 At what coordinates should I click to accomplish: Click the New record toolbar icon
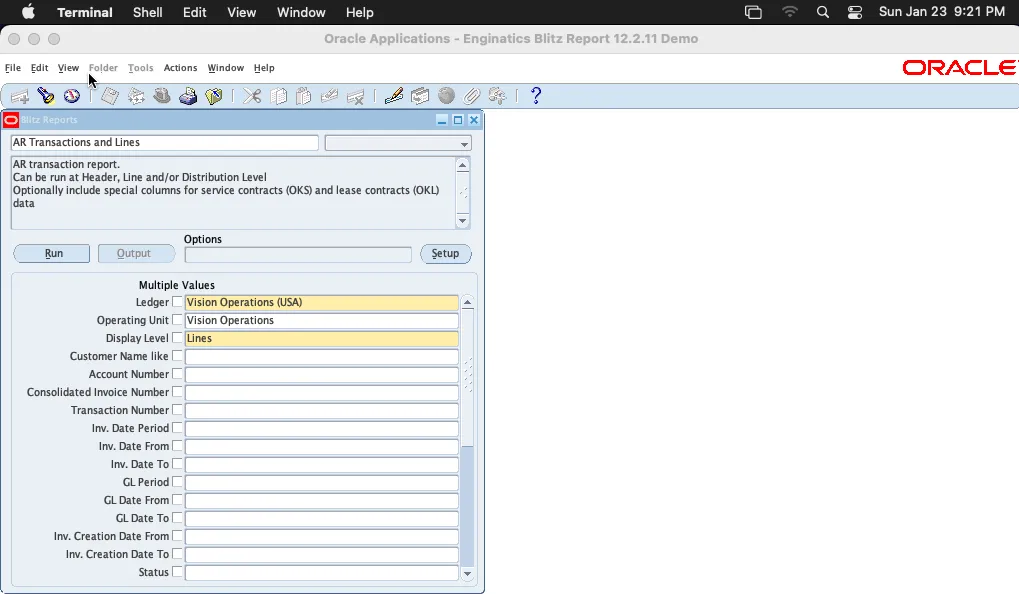(x=19, y=96)
